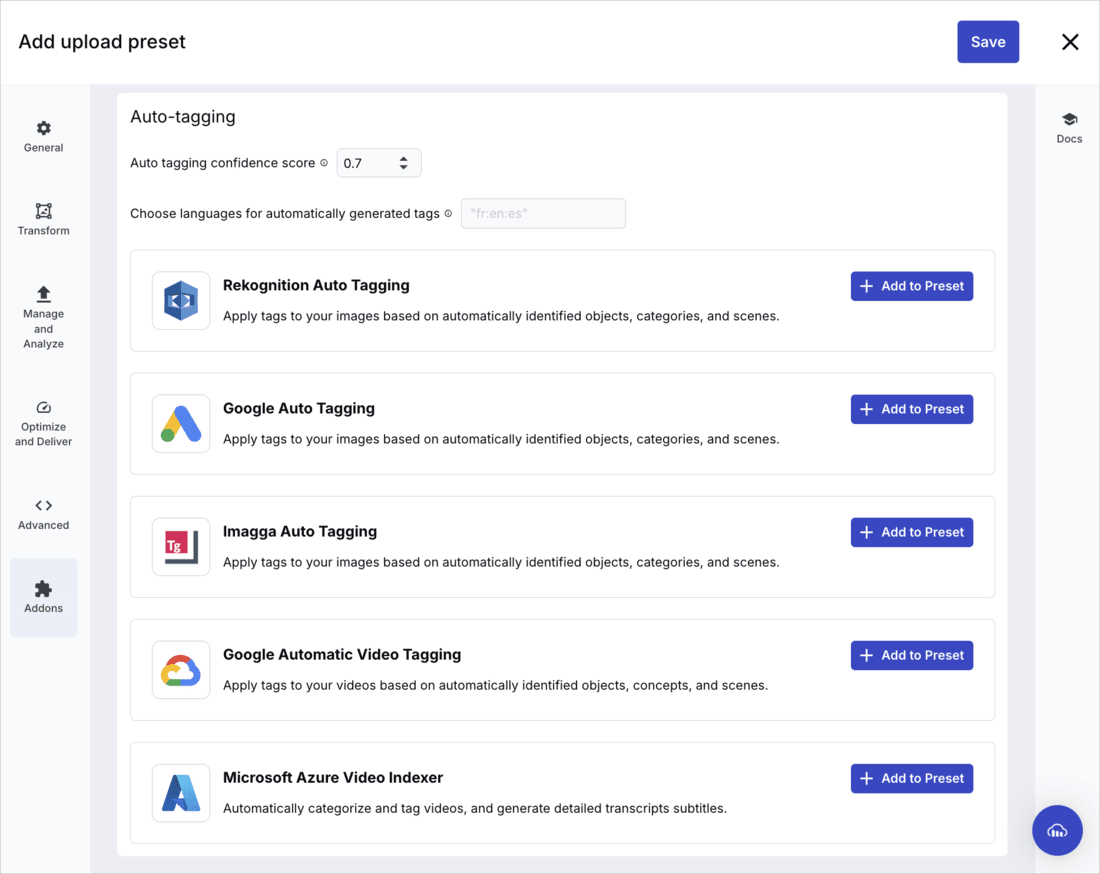The width and height of the screenshot is (1100, 874).
Task: Click the Microsoft Azure Video Indexer title
Action: click(333, 778)
